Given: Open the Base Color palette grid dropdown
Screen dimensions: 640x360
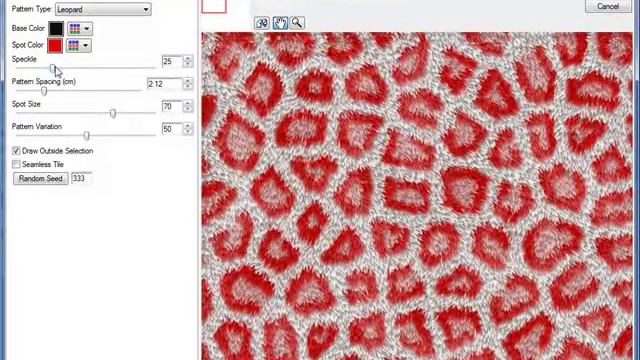Looking at the screenshot, I should 80,29.
